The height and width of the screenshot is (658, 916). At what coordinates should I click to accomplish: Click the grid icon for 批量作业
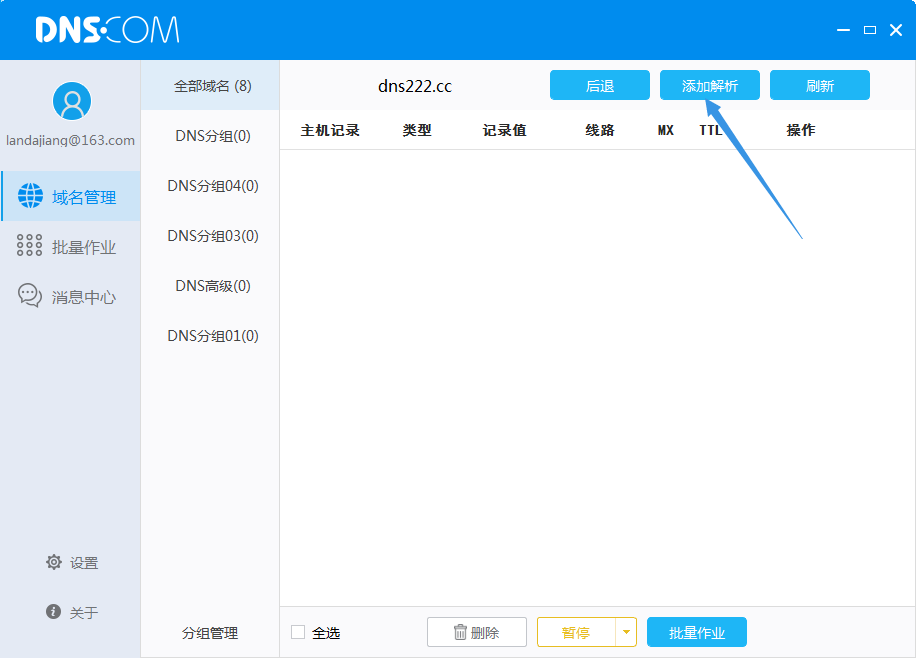[x=30, y=247]
